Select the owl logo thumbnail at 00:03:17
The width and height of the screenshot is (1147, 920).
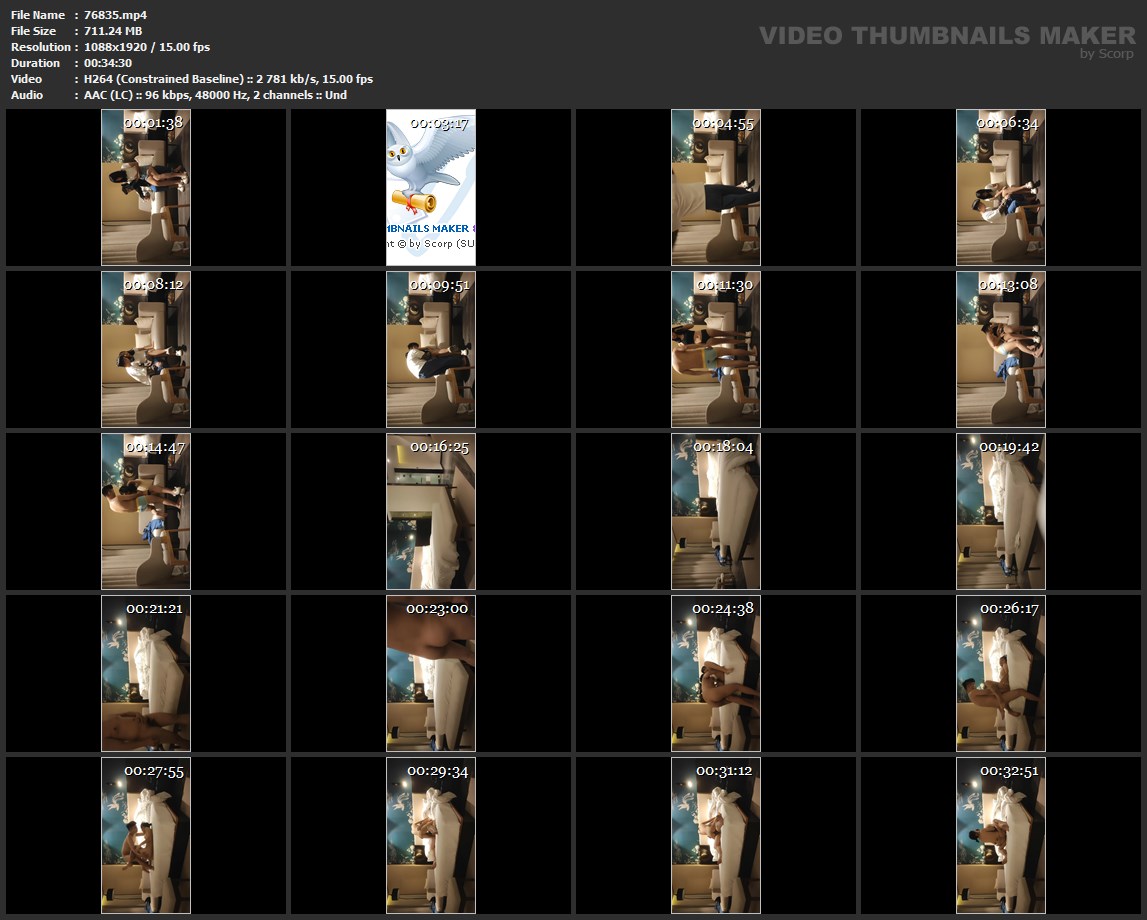click(x=431, y=187)
